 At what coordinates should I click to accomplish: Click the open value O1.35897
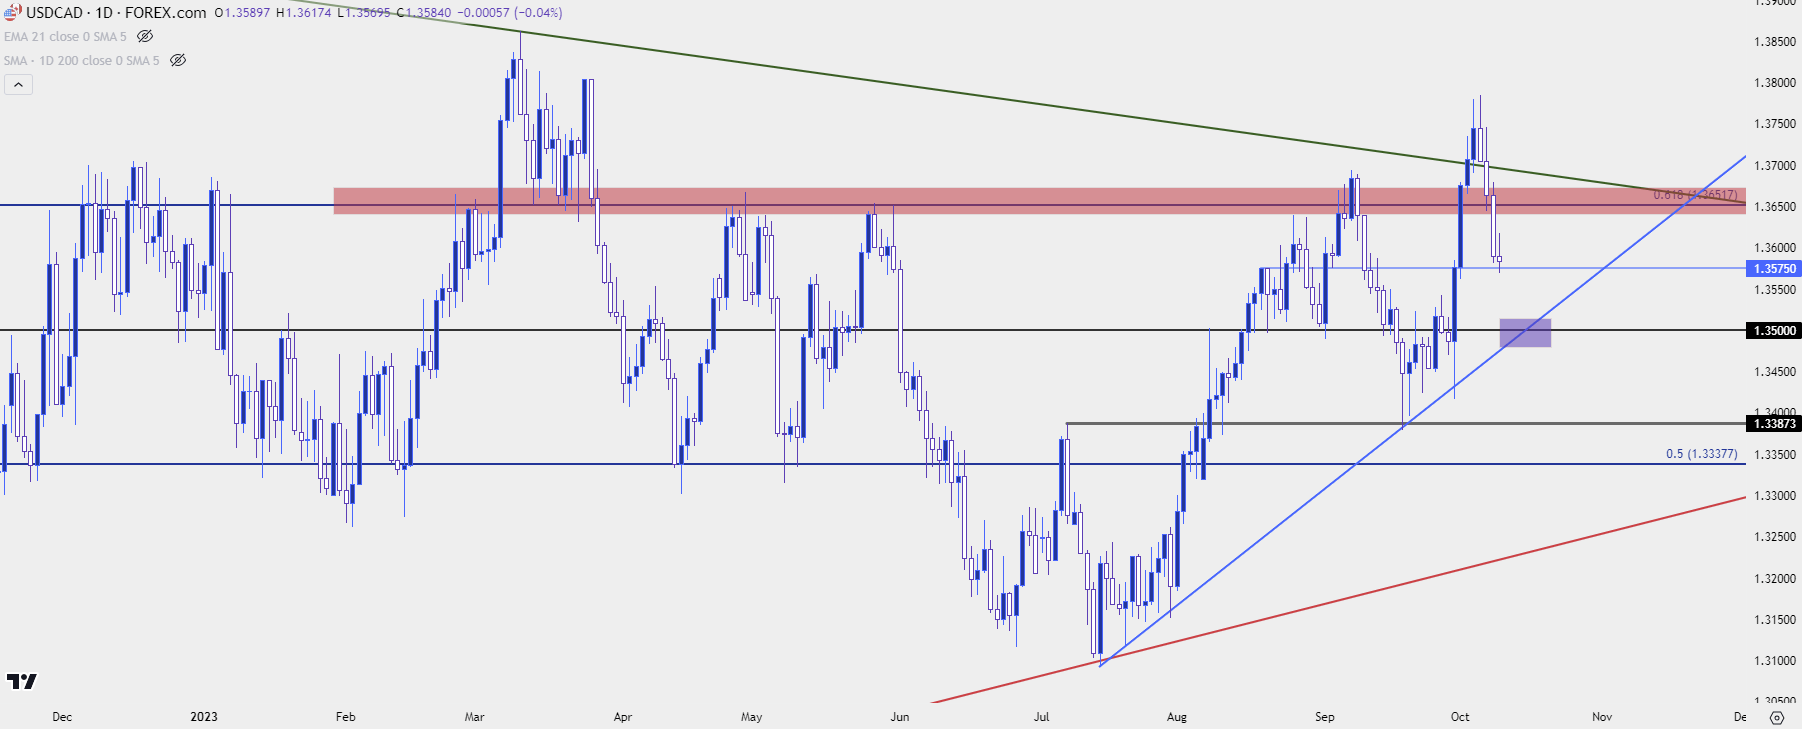pyautogui.click(x=242, y=13)
